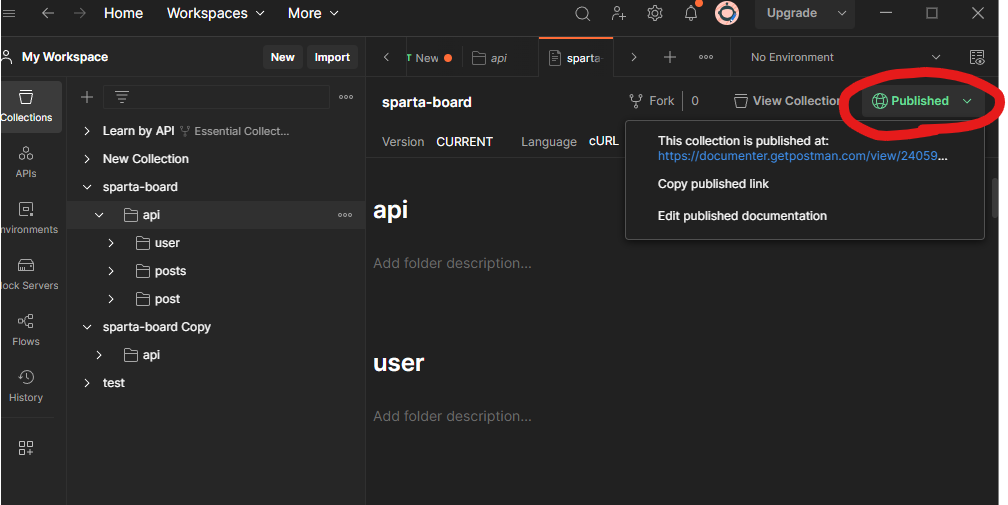Go back with the left arrow

(48, 13)
